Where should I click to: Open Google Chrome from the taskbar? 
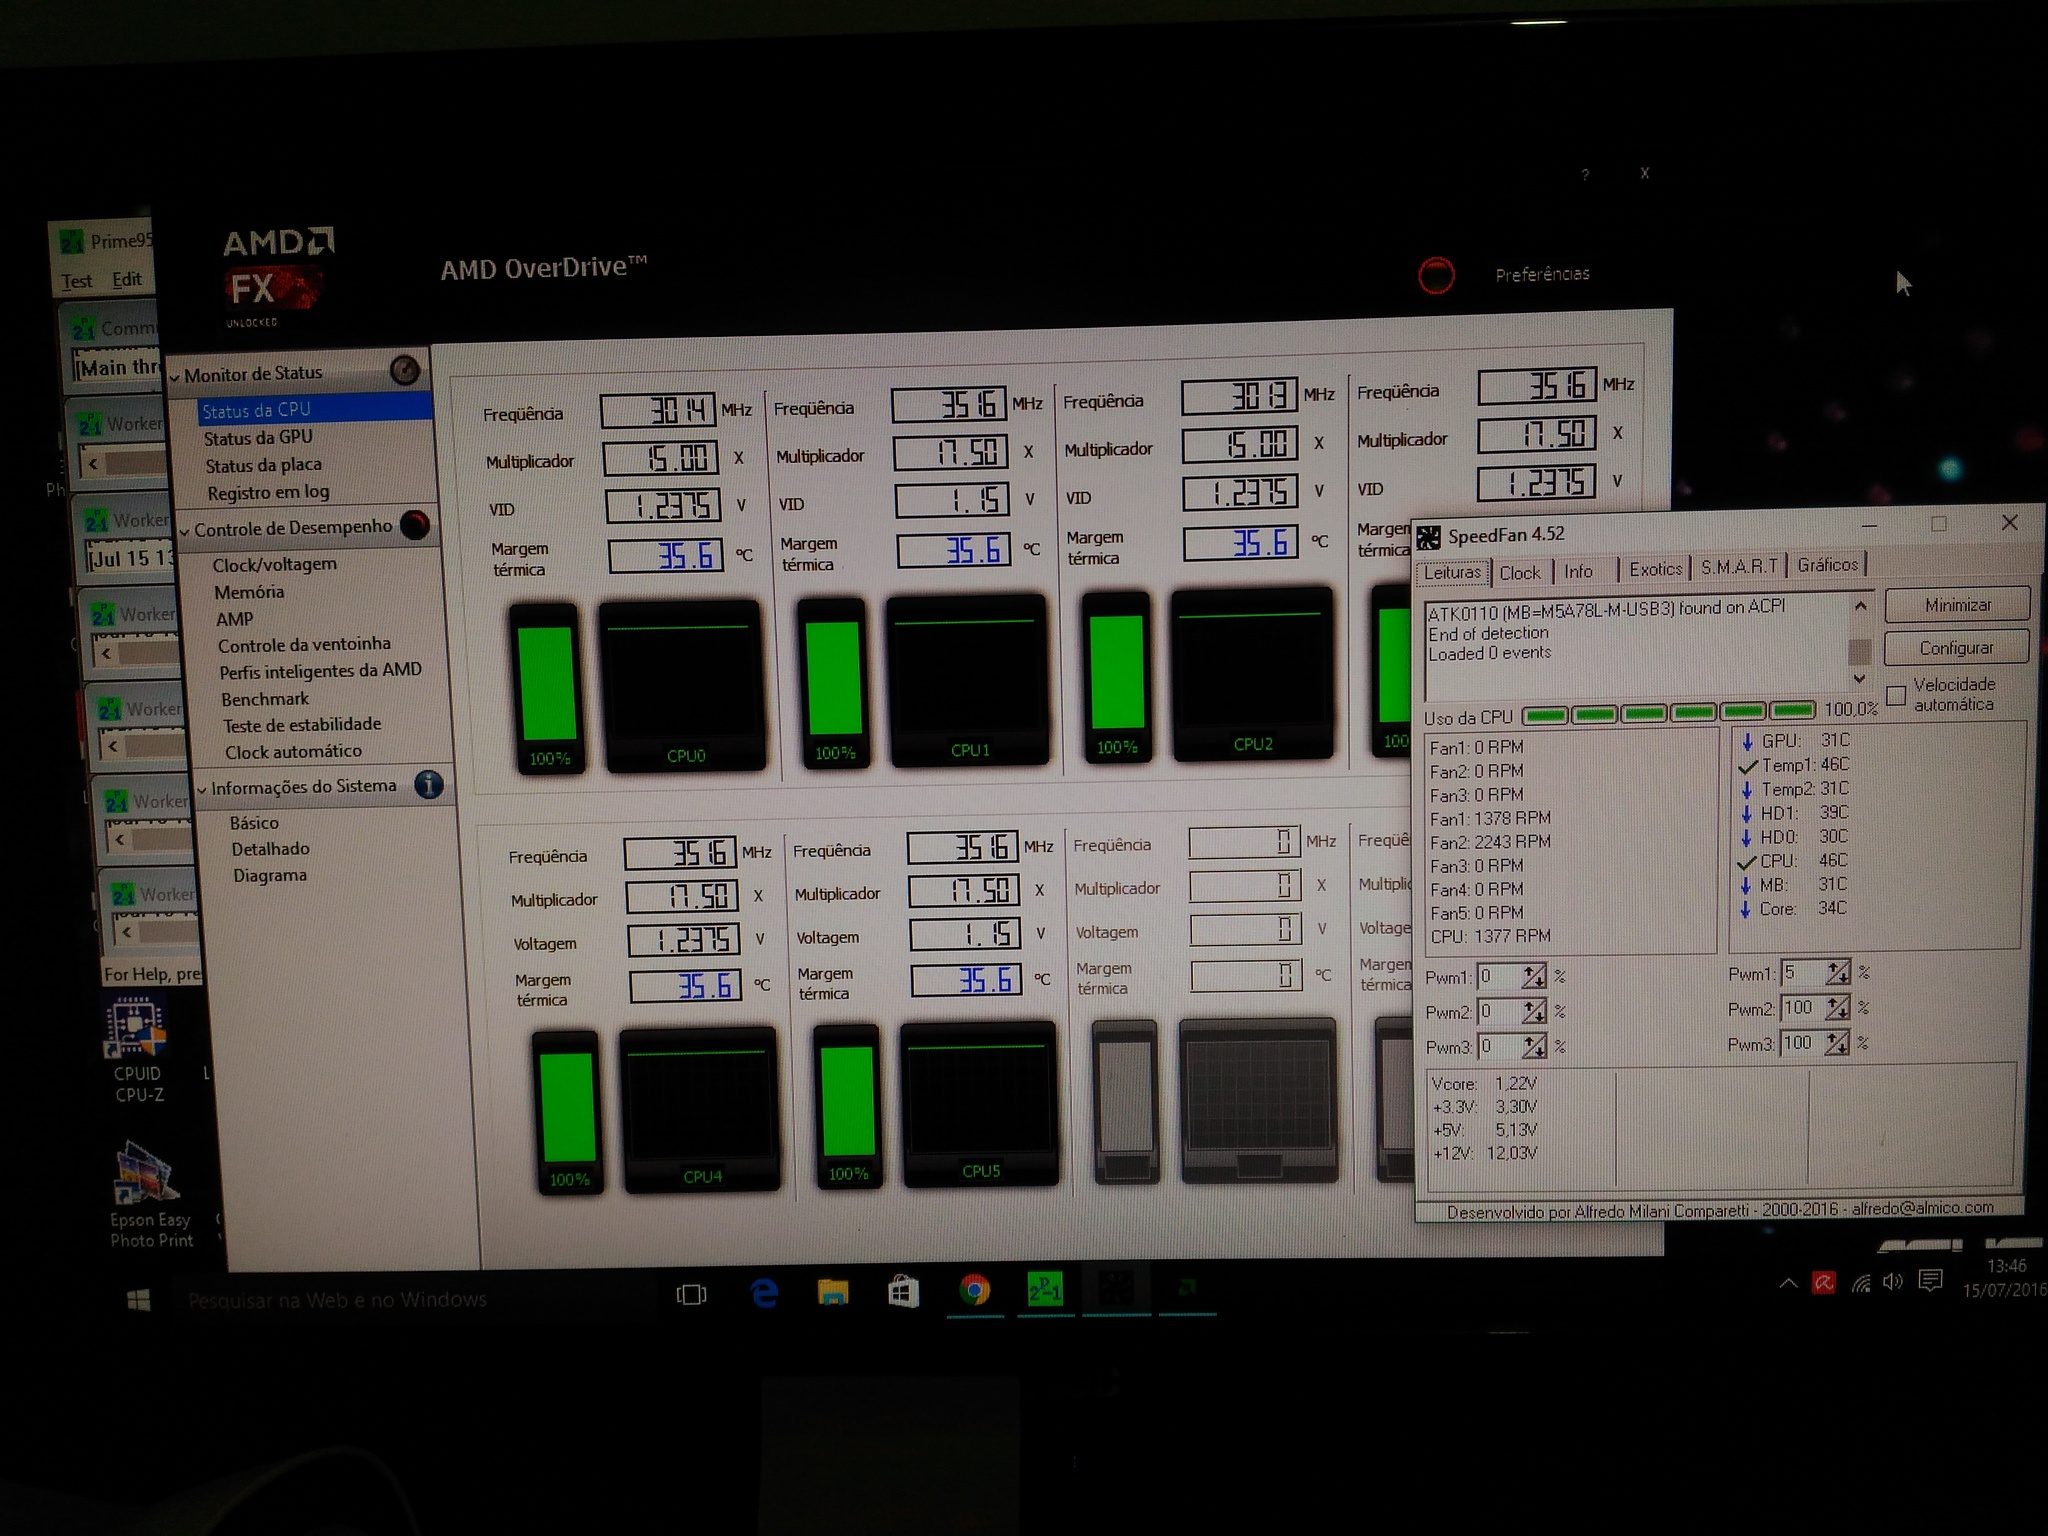coord(974,1291)
